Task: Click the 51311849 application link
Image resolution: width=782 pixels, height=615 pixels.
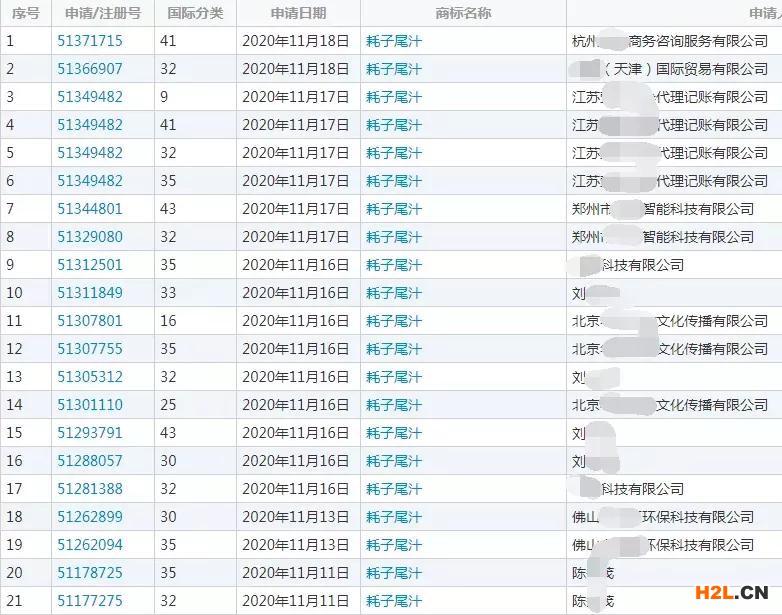Action: pyautogui.click(x=90, y=293)
